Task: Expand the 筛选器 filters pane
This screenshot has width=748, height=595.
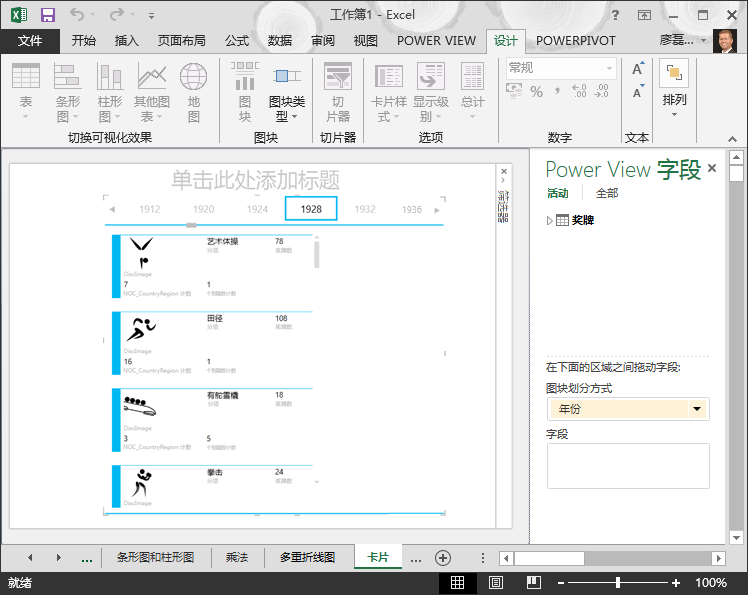Action: tap(504, 180)
